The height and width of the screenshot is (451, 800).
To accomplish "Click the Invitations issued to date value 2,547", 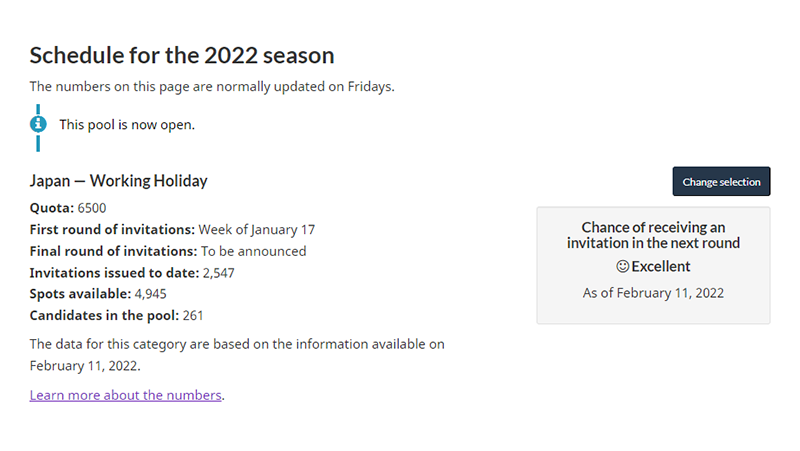I will tap(218, 273).
